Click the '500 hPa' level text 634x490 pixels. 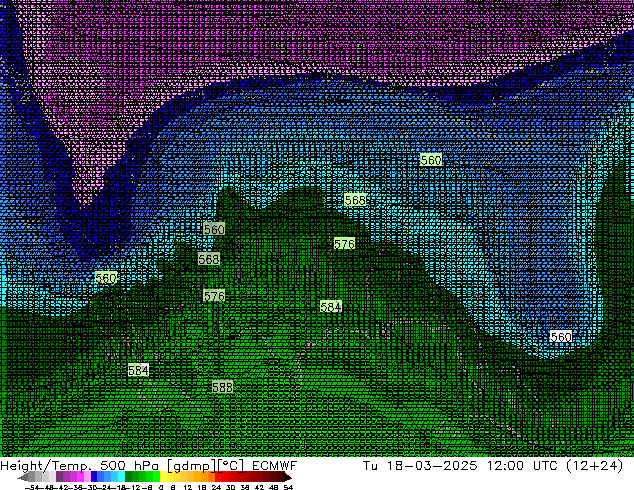pyautogui.click(x=129, y=466)
